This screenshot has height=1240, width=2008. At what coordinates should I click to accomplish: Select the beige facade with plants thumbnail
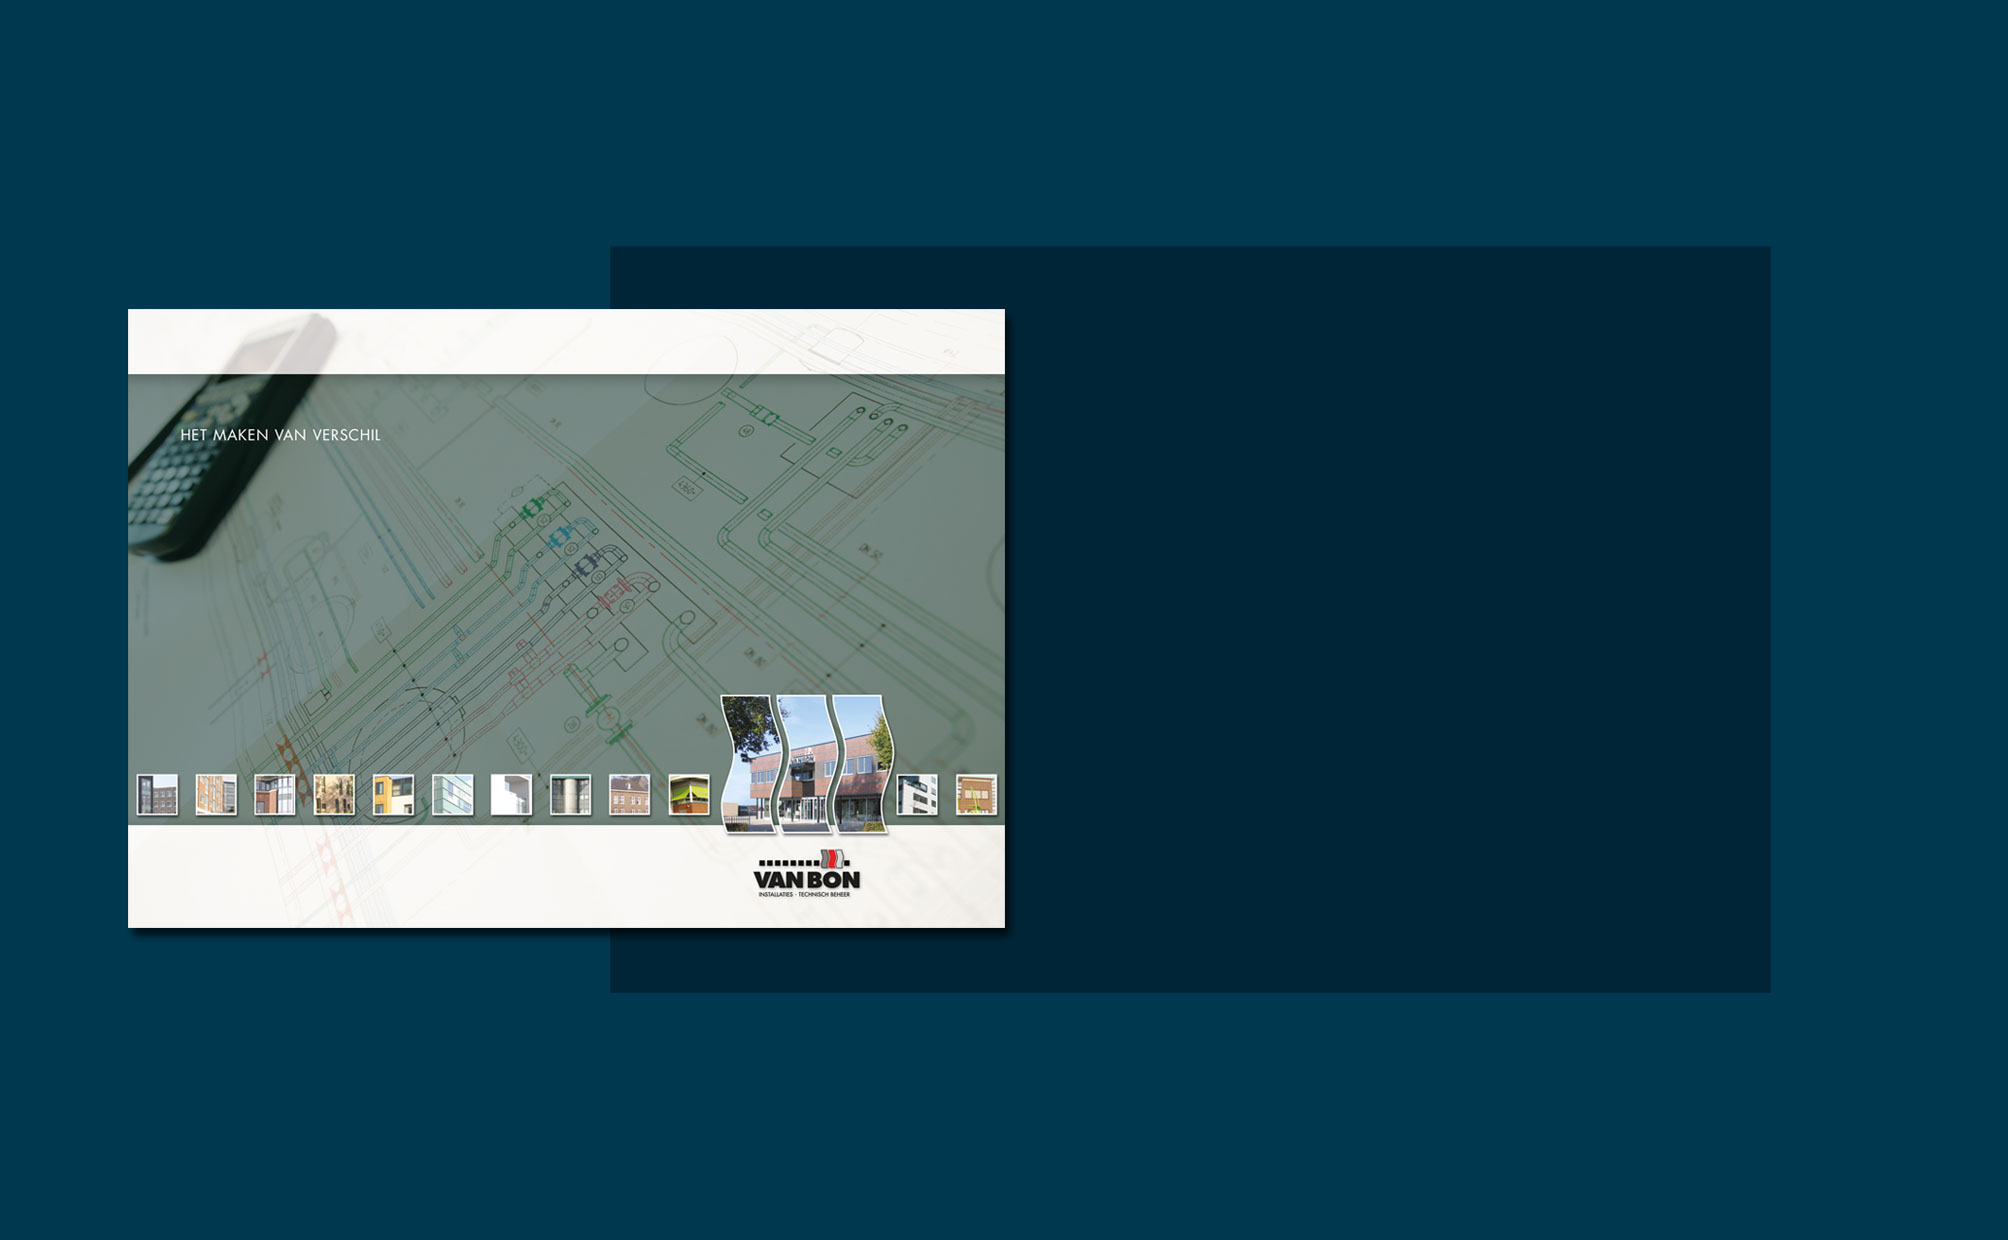point(334,795)
